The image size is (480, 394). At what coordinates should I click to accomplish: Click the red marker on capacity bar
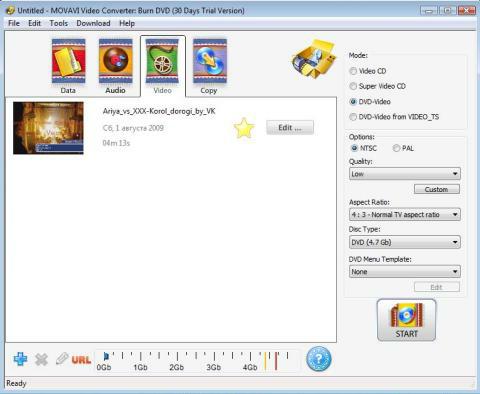(x=276, y=361)
